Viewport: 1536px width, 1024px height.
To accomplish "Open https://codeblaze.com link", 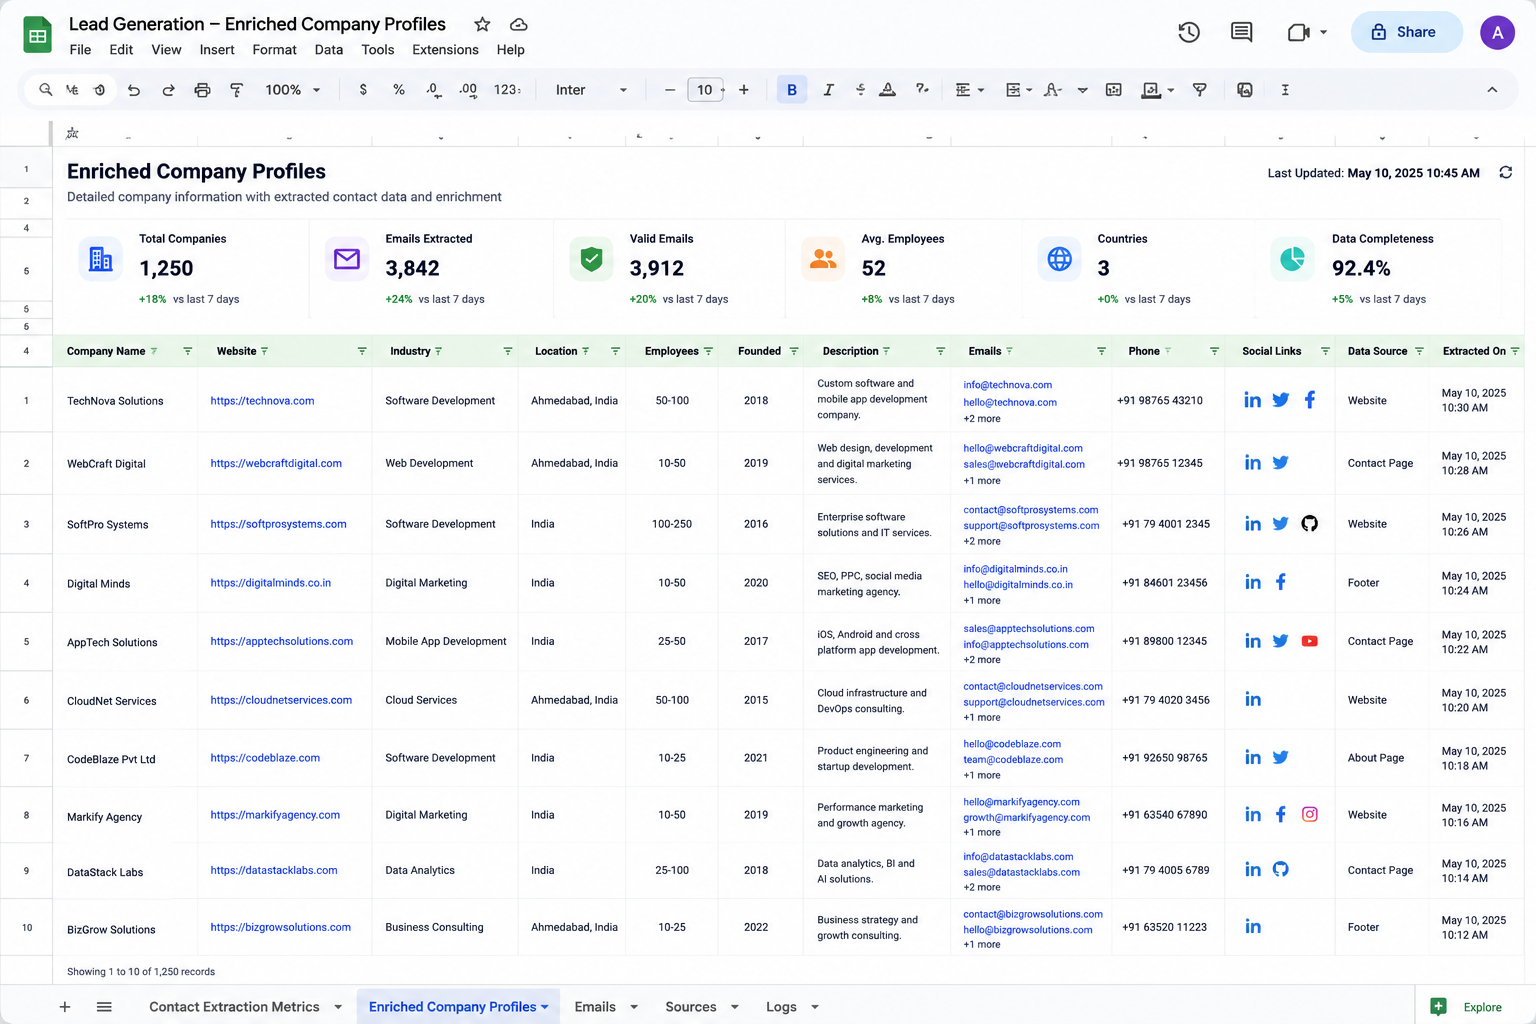I will (x=265, y=758).
